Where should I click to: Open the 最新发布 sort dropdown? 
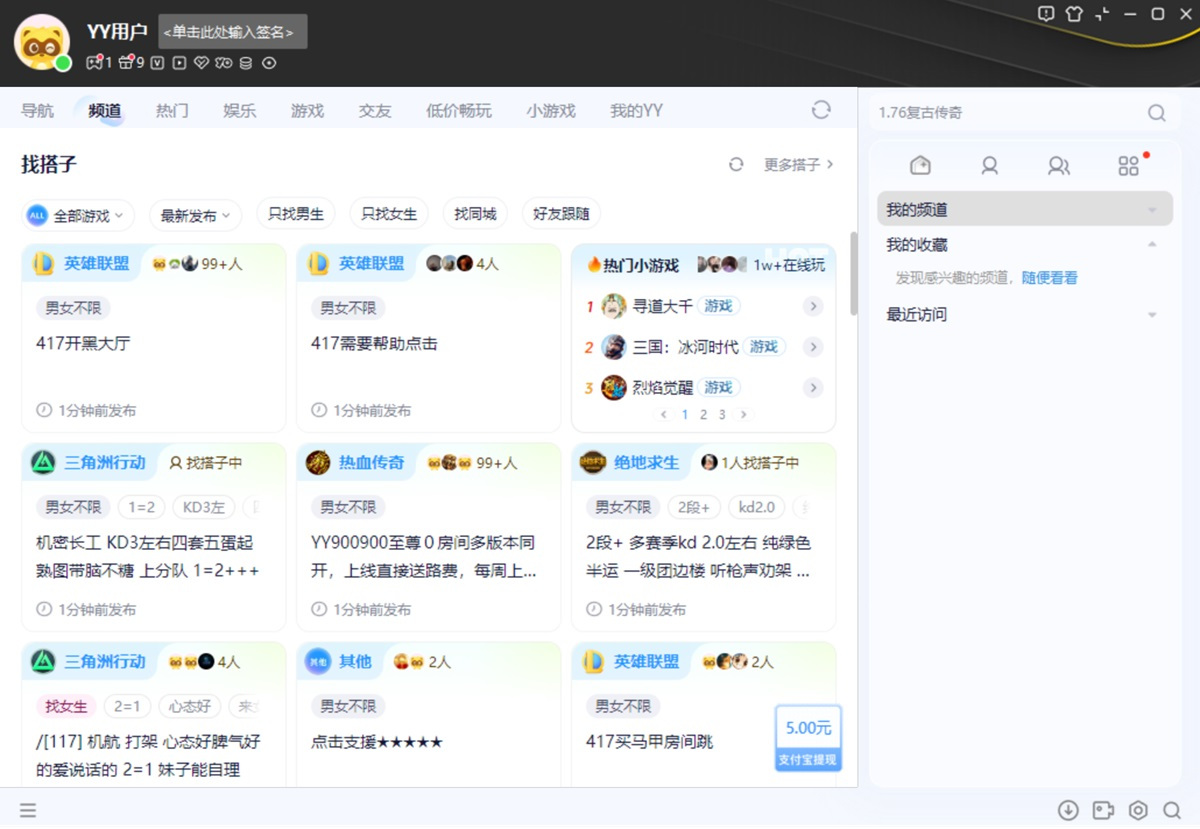pyautogui.click(x=195, y=215)
